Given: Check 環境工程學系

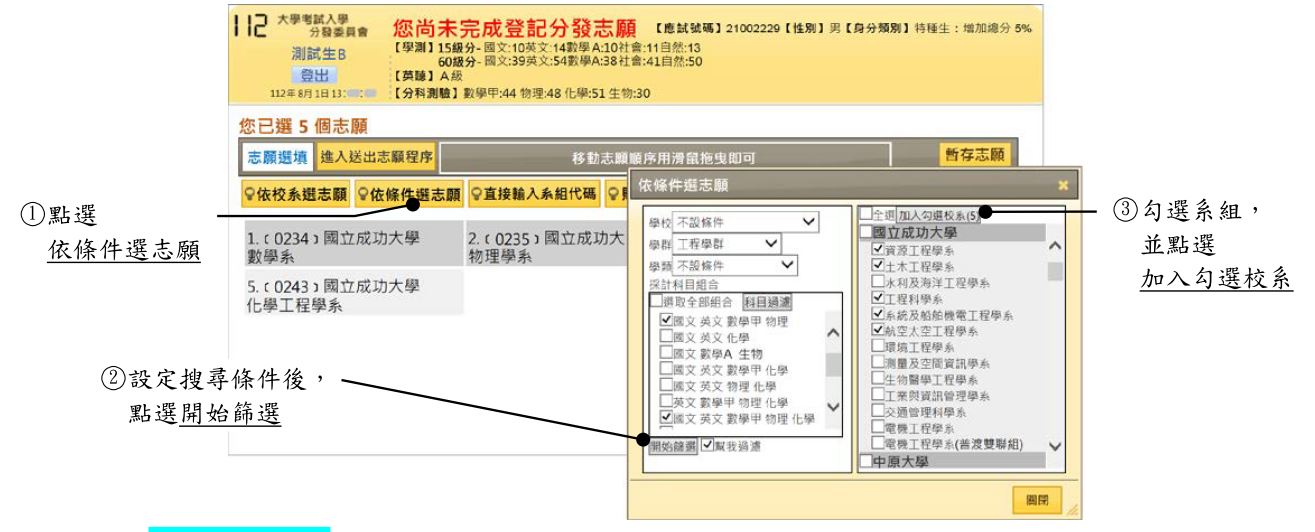Looking at the screenshot, I should (878, 346).
